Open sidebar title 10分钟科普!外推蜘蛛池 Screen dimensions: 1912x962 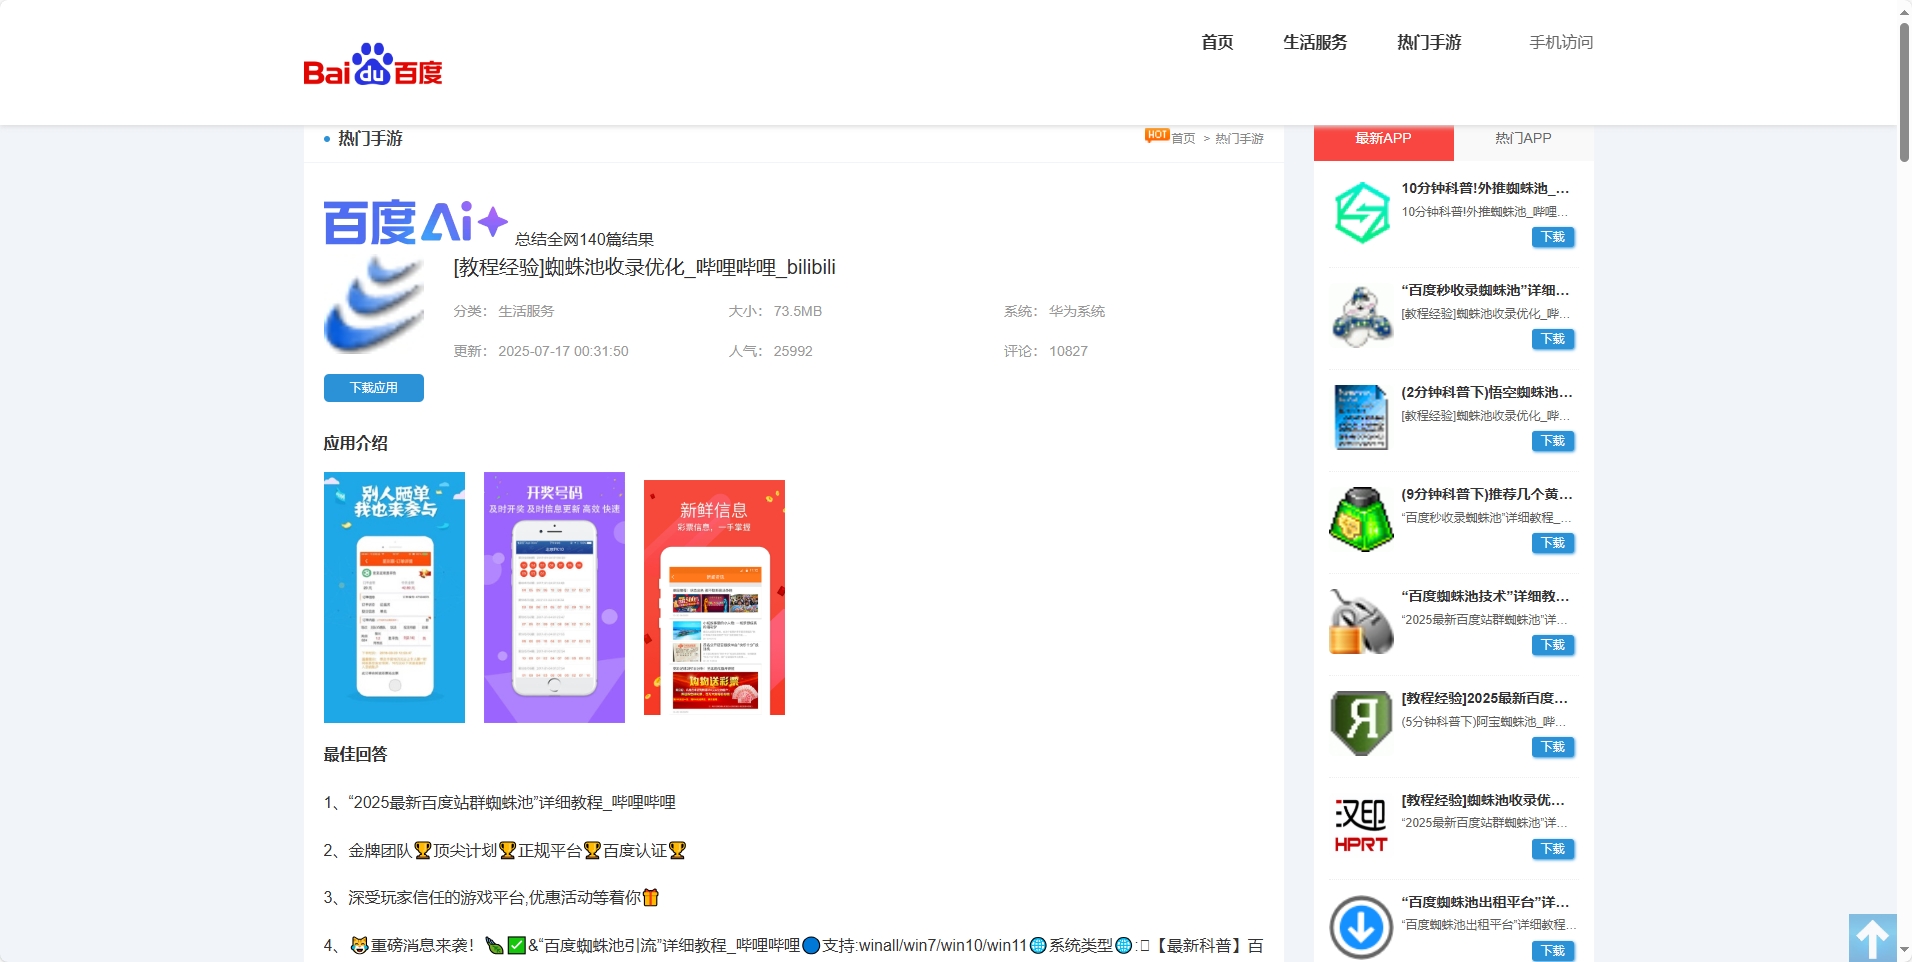coord(1485,188)
